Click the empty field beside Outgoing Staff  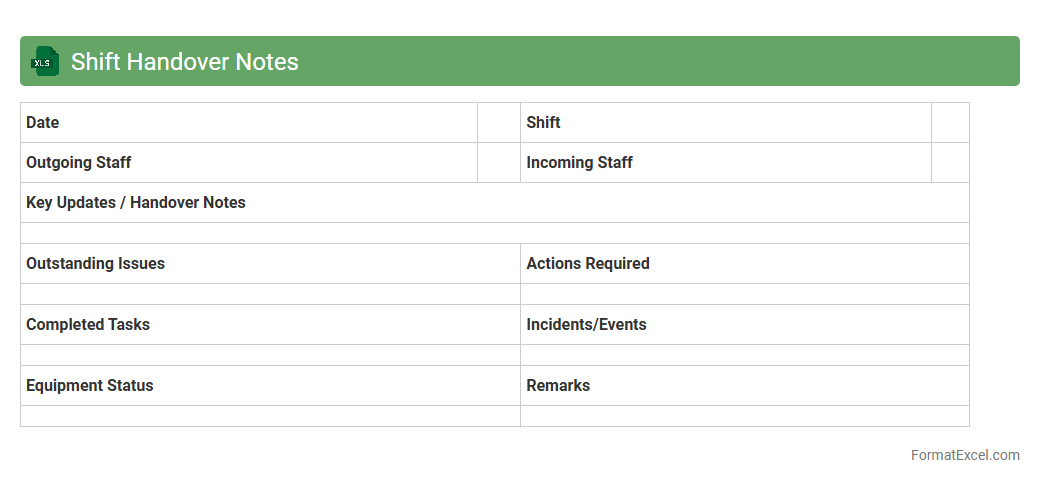click(499, 163)
